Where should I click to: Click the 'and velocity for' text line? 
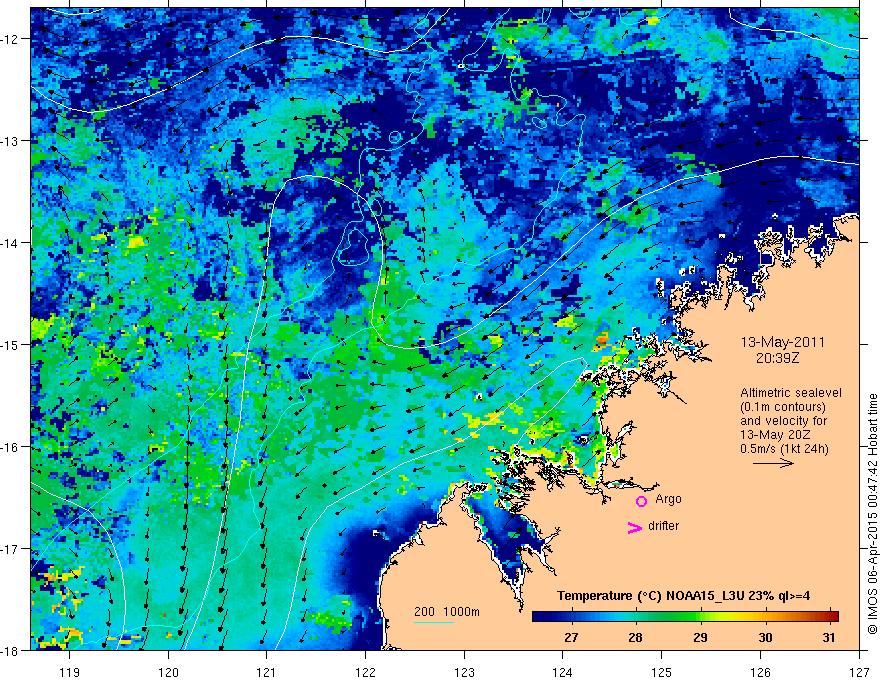pyautogui.click(x=783, y=421)
